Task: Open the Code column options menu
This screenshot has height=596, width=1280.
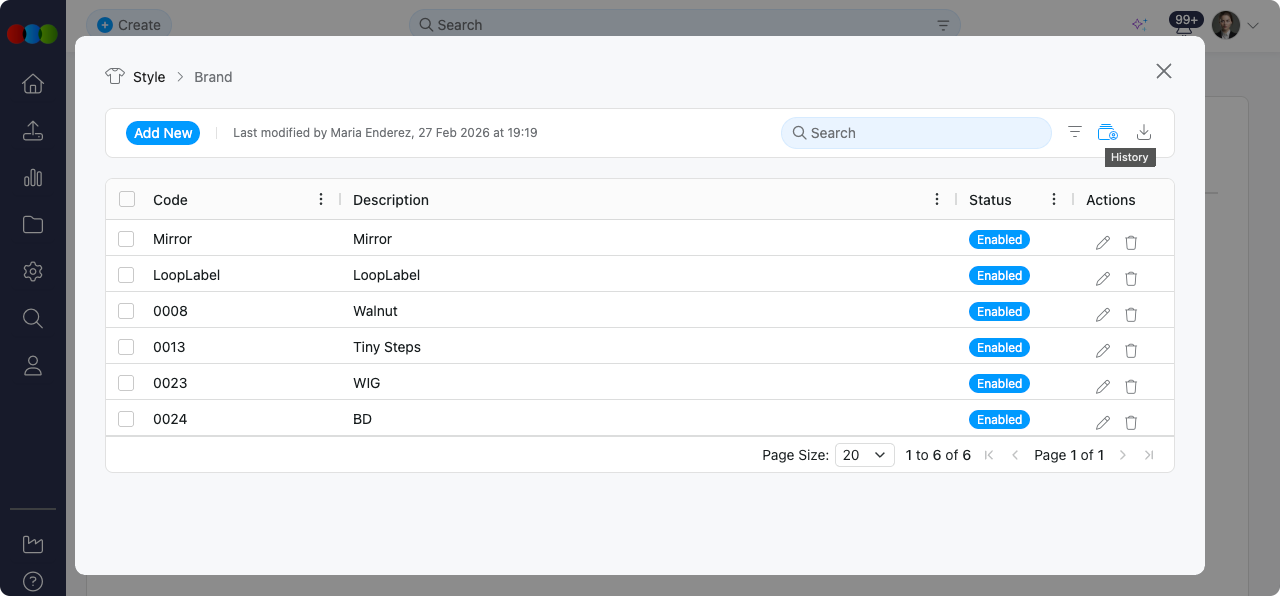Action: tap(321, 200)
